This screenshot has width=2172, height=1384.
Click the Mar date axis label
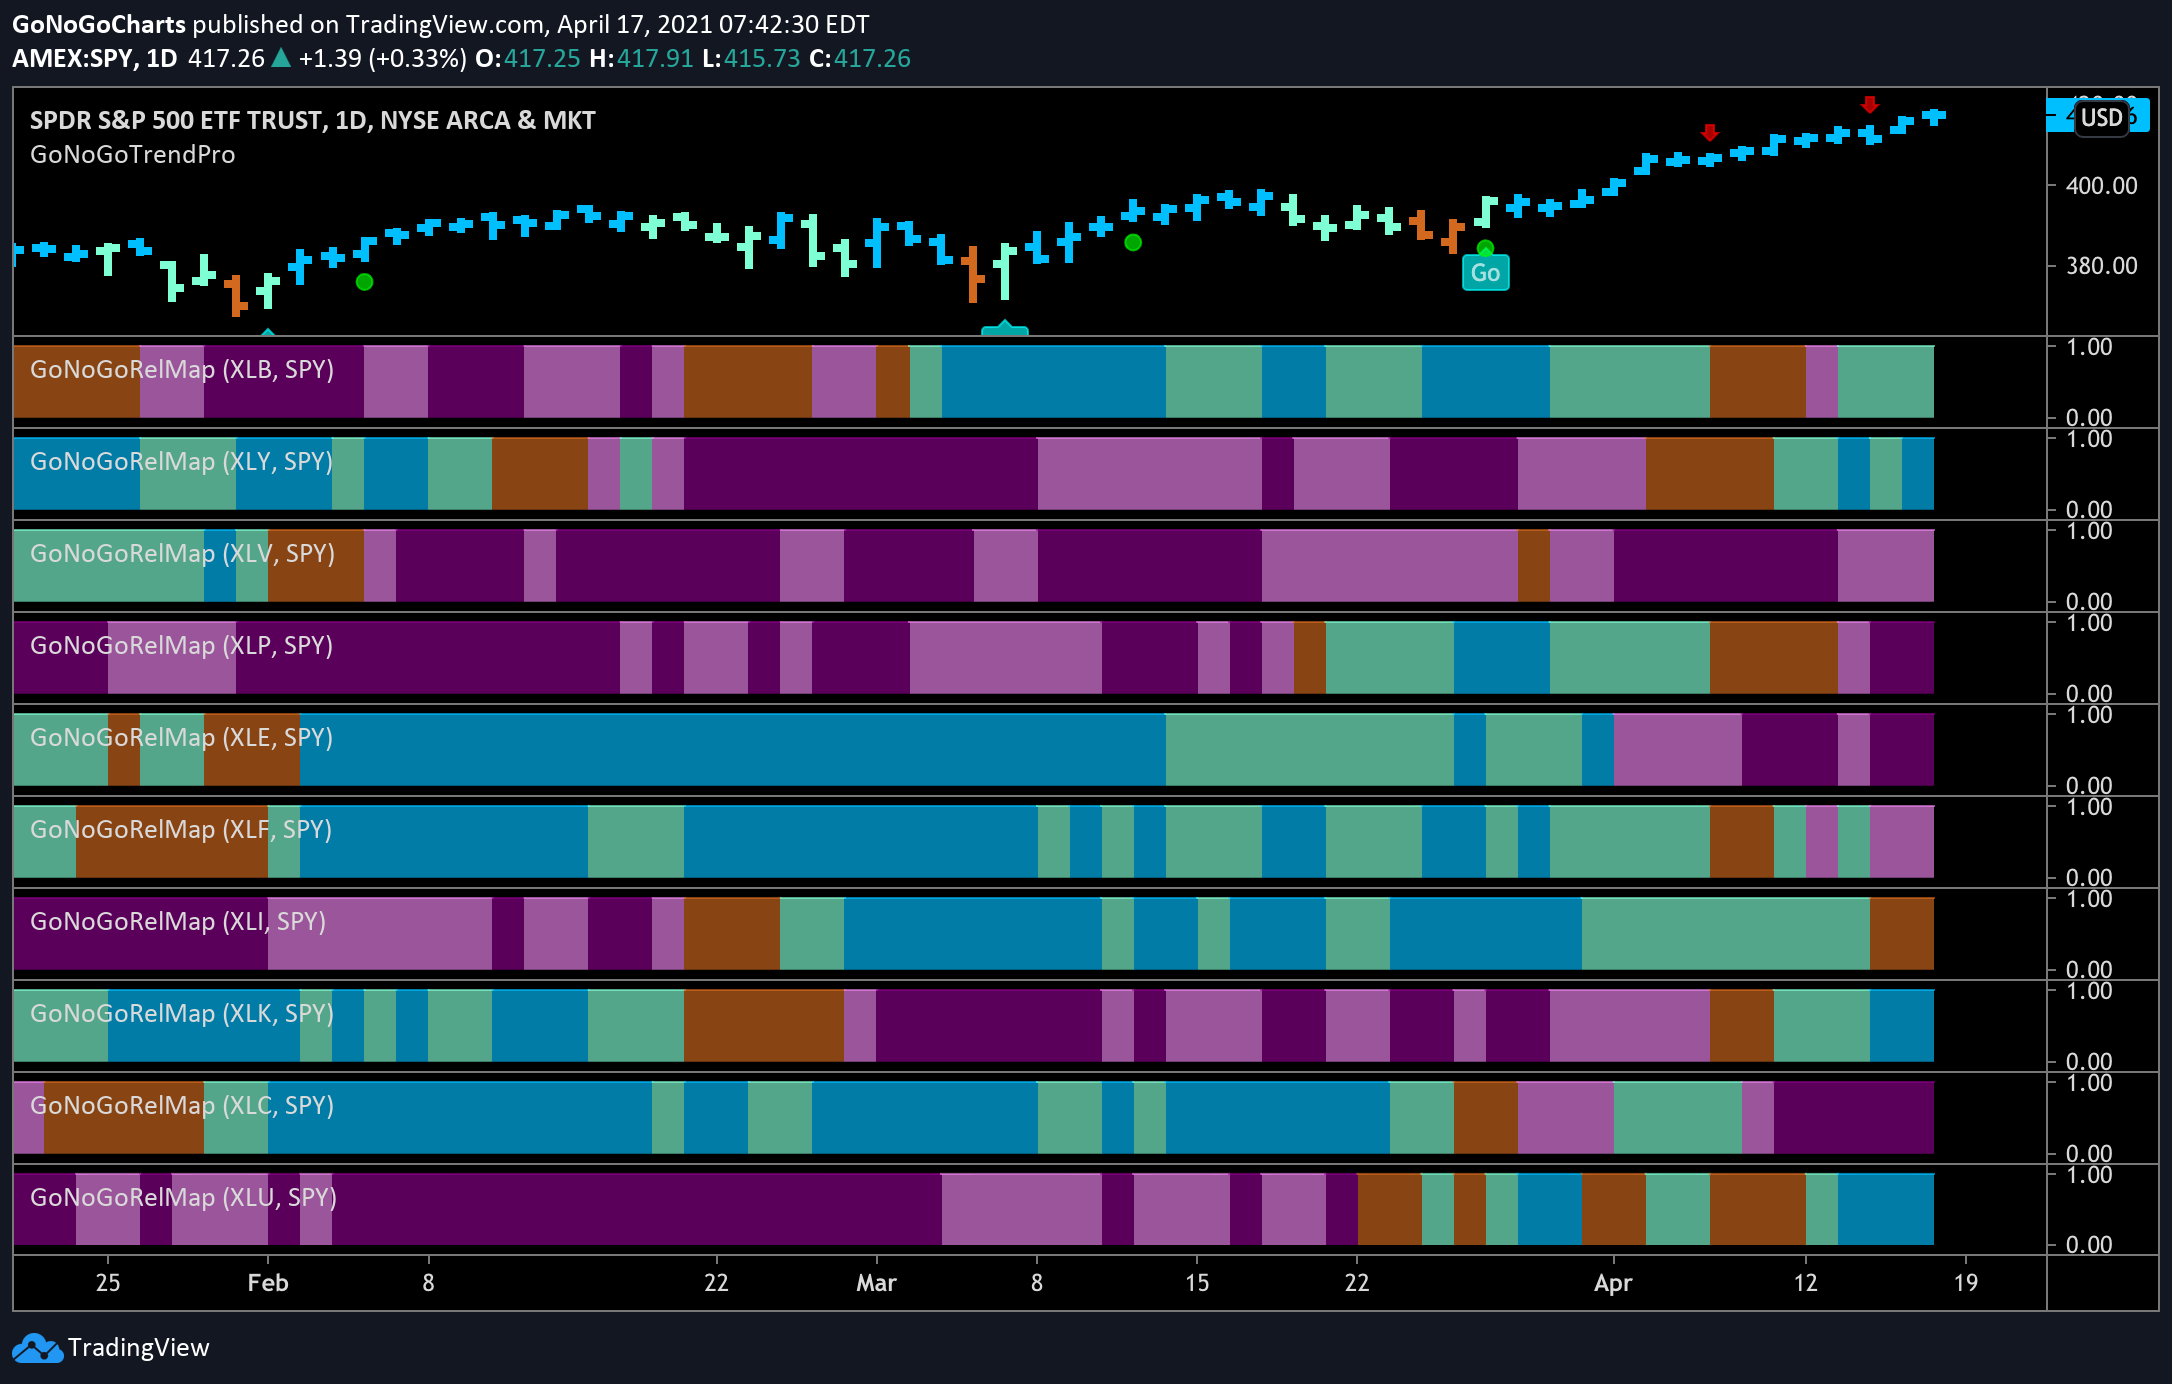(x=876, y=1283)
